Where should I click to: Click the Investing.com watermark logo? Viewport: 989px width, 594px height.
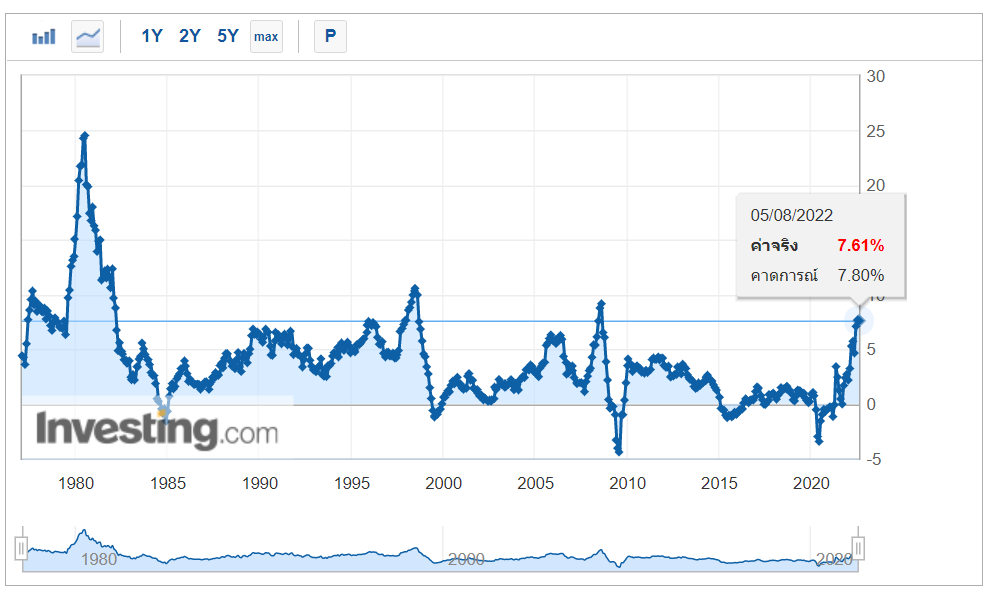(157, 430)
